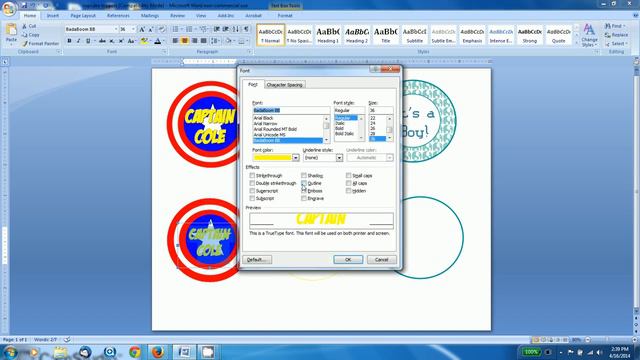
Task: Toggle Bold in the ribbon
Action: coord(69,41)
